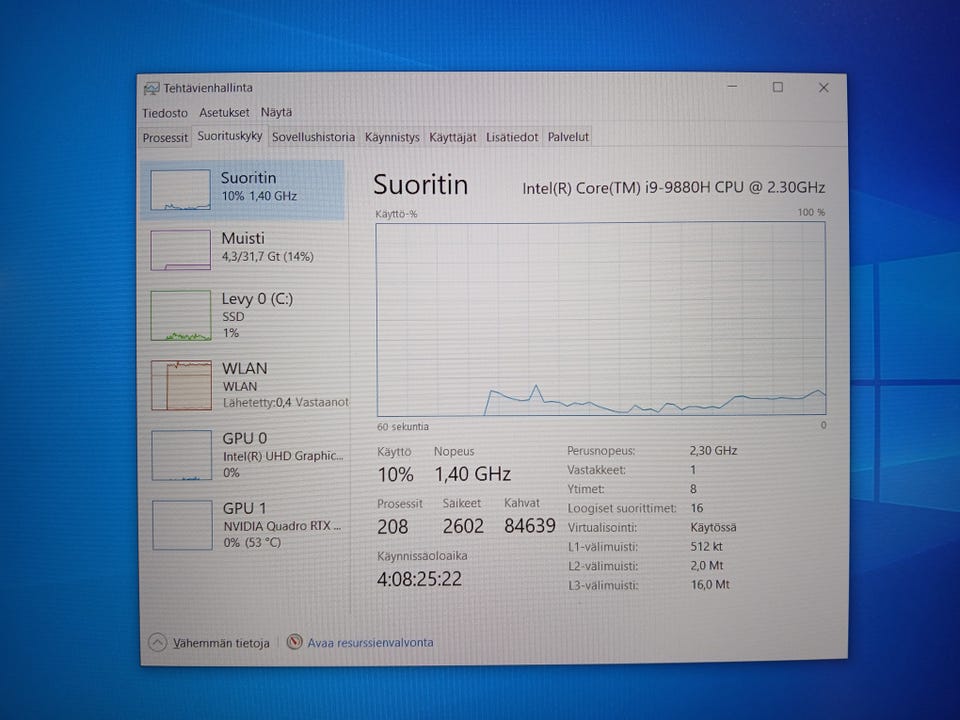Click the NVIDIA Quadro RTX label
Screen dimensions: 960x720
[x=282, y=526]
